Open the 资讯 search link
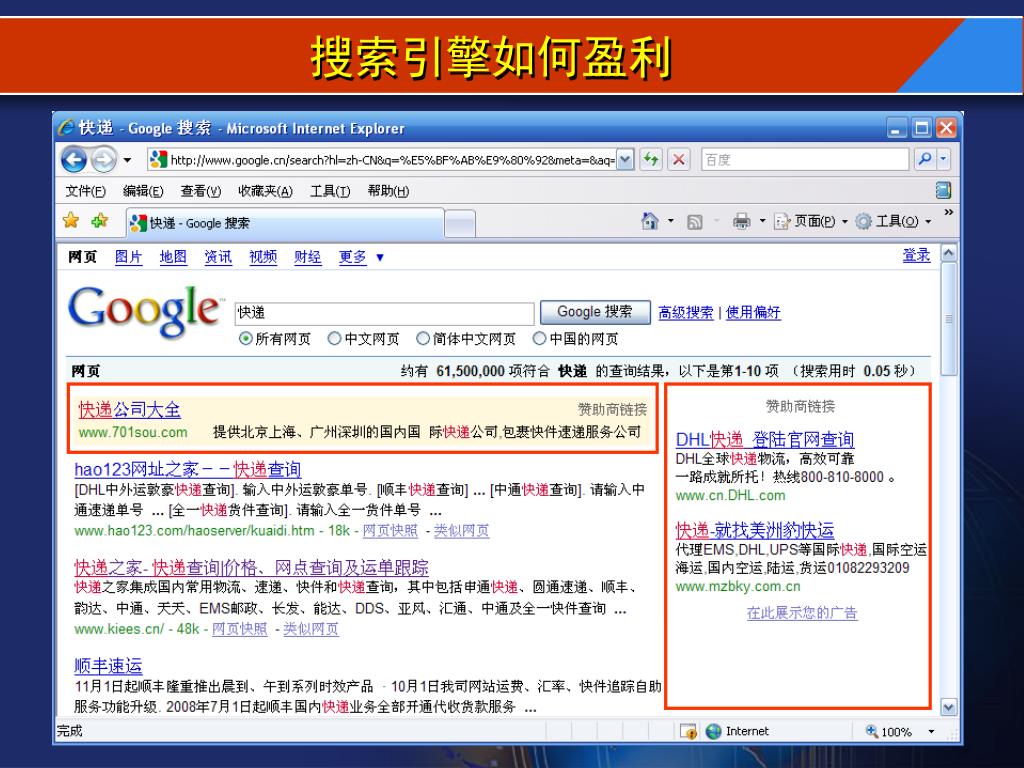Viewport: 1024px width, 768px height. point(218,257)
